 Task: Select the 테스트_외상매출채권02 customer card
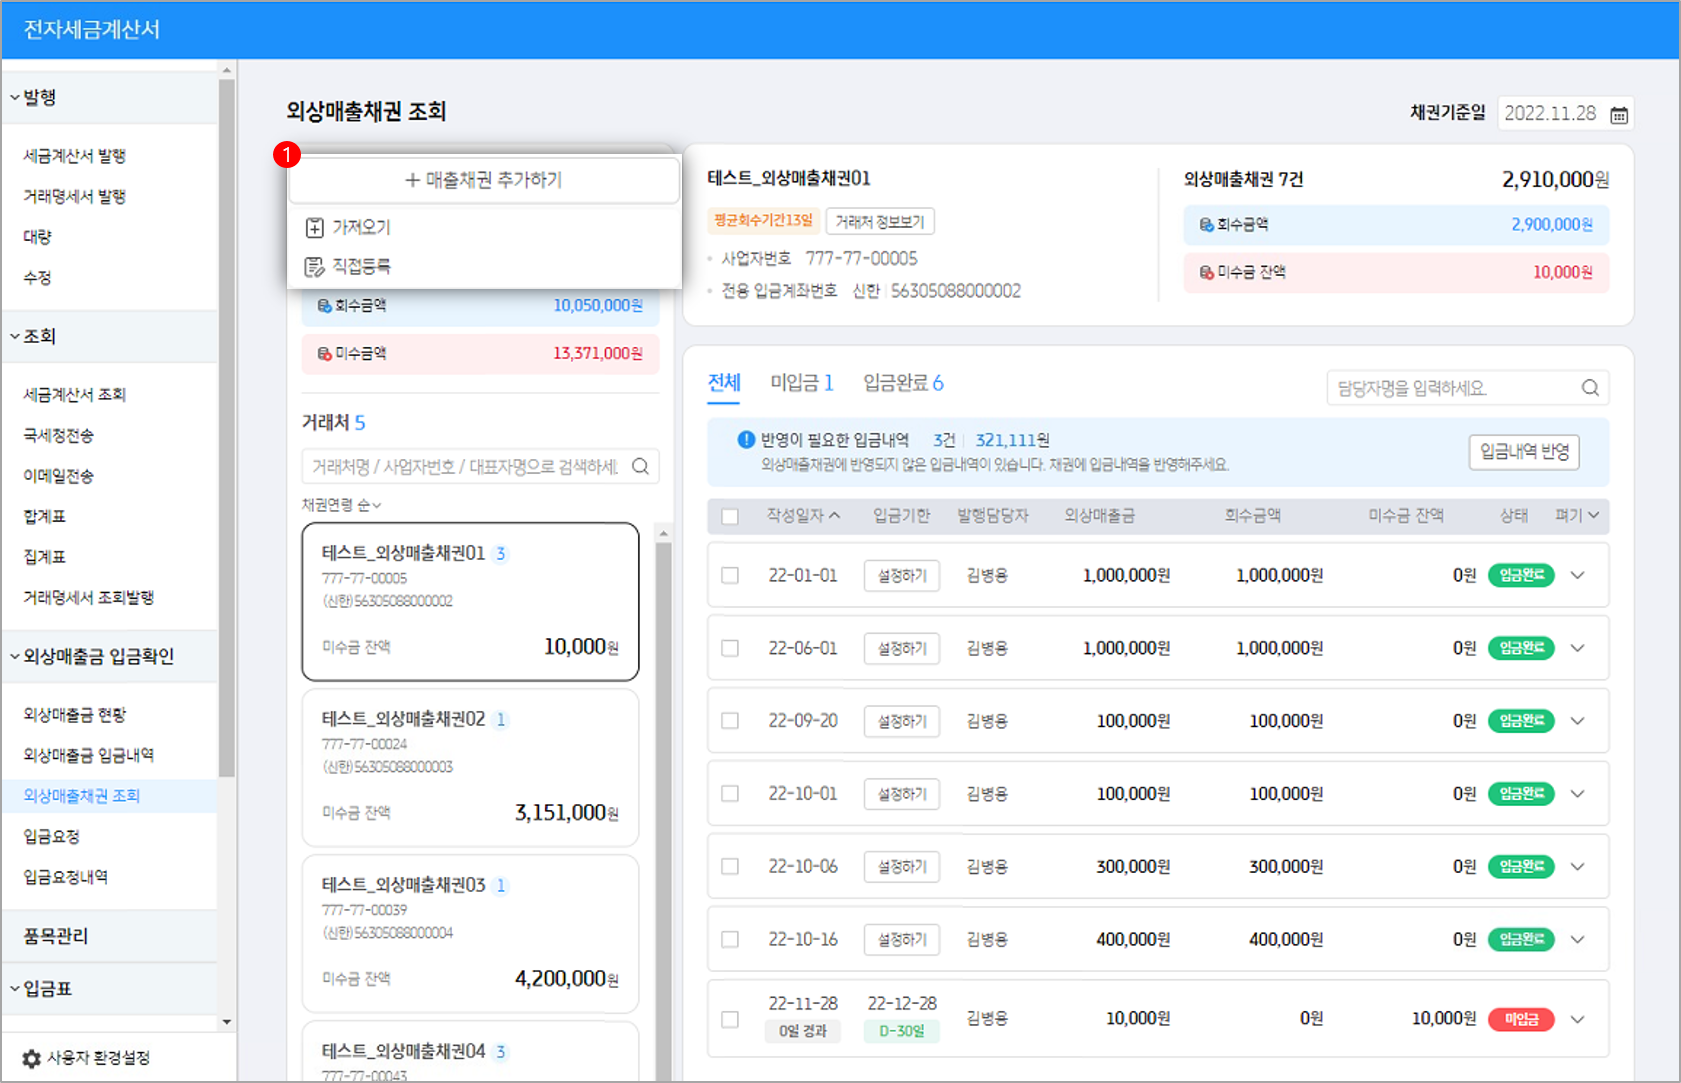(x=470, y=768)
